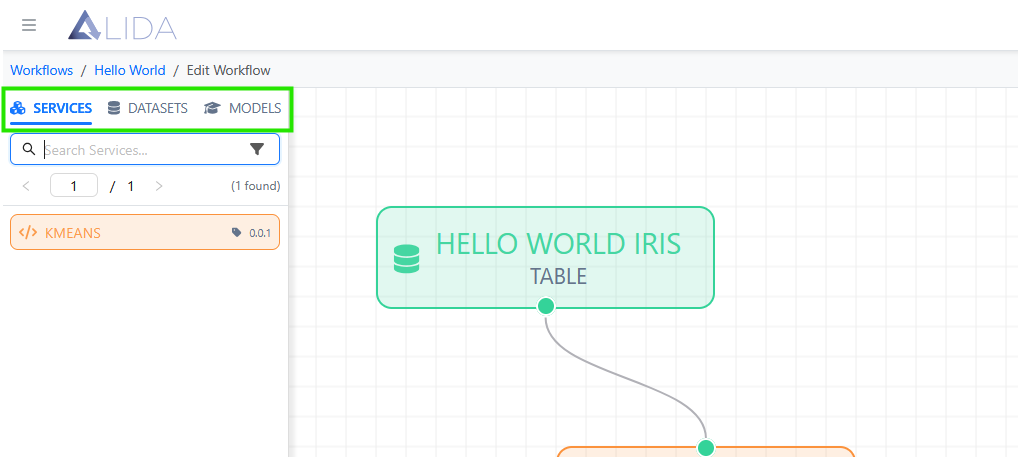This screenshot has height=457, width=1018.
Task: Select the Hello World Iris table node
Action: click(x=545, y=257)
